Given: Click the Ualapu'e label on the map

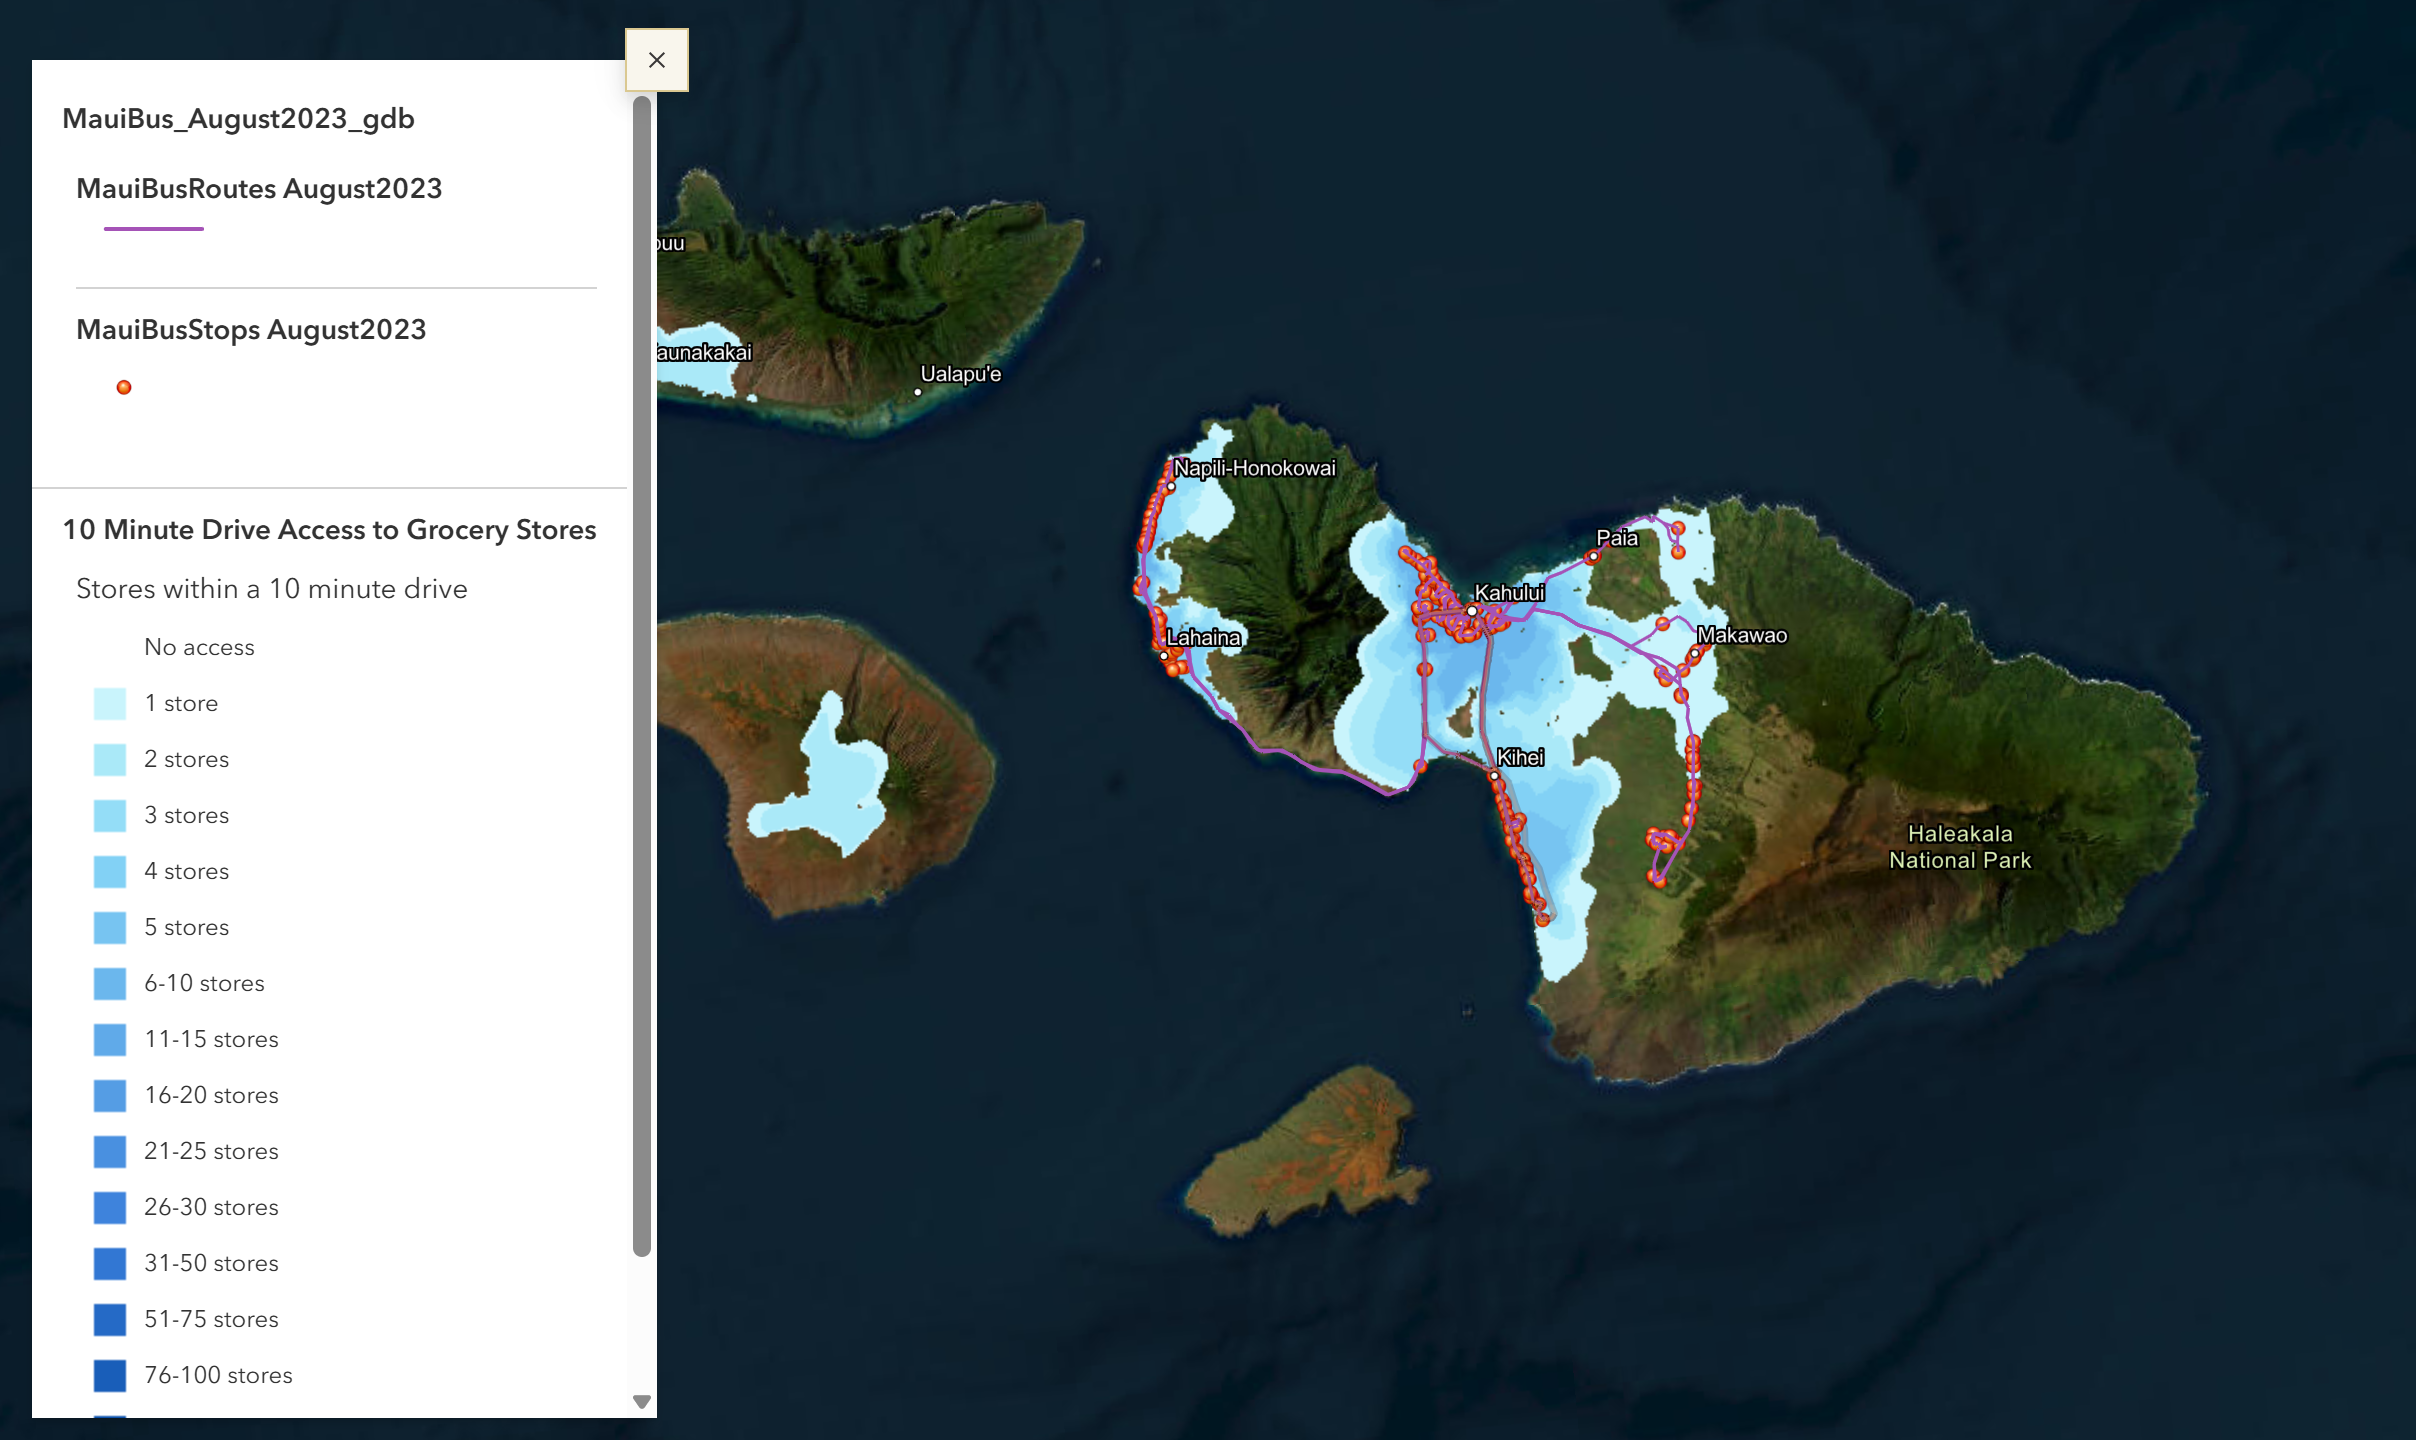Looking at the screenshot, I should click(960, 374).
